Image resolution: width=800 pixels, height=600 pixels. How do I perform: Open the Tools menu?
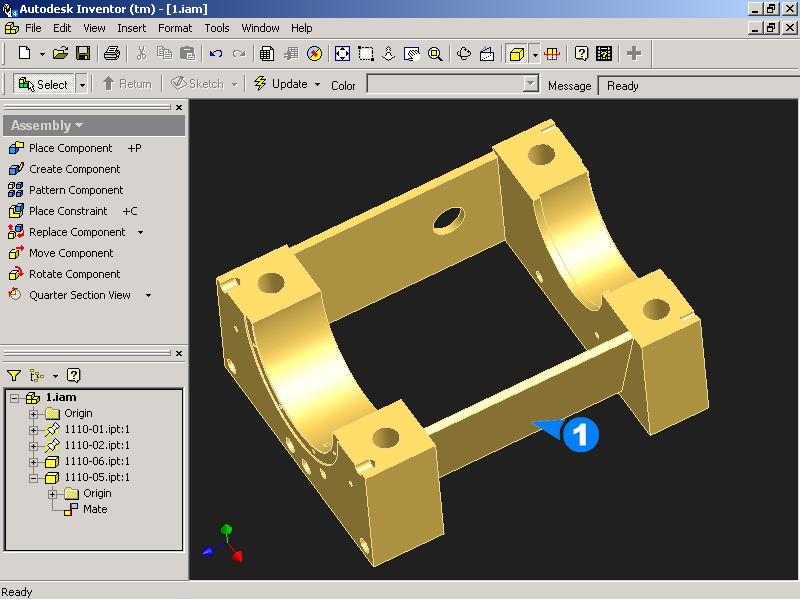click(x=217, y=28)
